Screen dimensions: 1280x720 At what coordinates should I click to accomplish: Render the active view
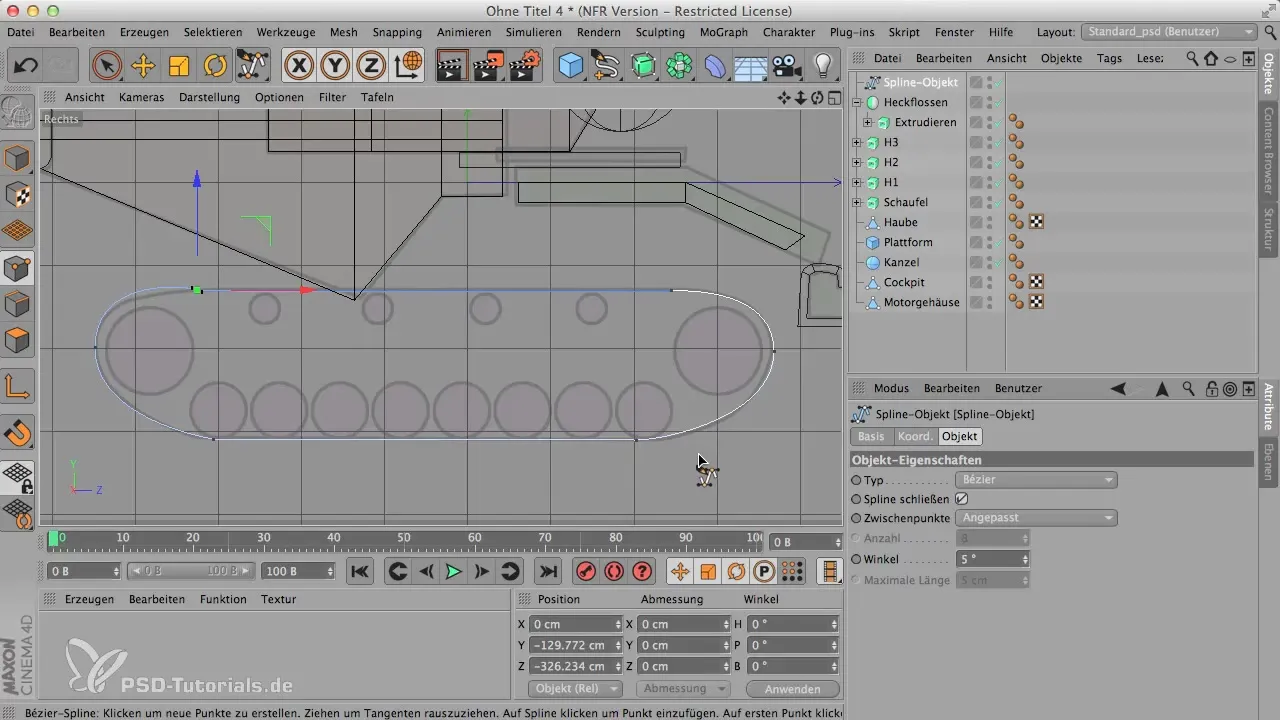(x=453, y=67)
